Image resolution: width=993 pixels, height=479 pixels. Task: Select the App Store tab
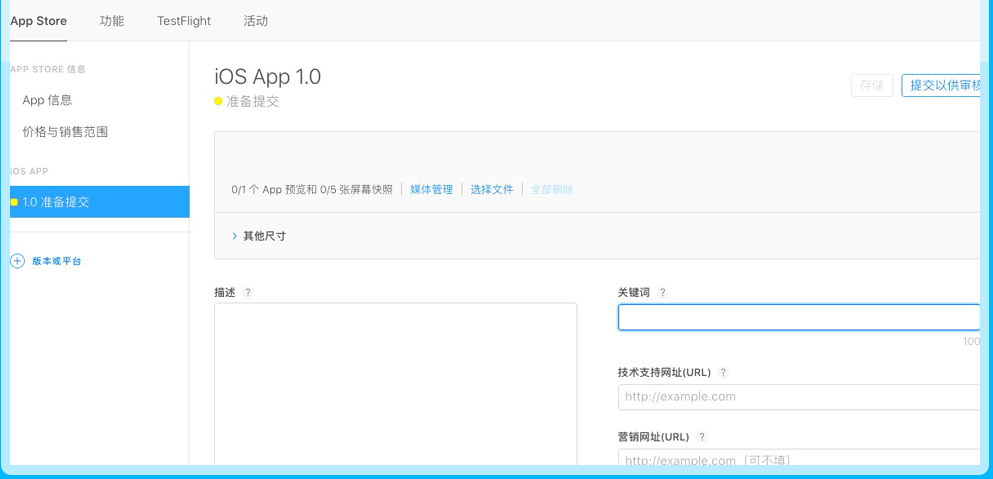pyautogui.click(x=38, y=21)
